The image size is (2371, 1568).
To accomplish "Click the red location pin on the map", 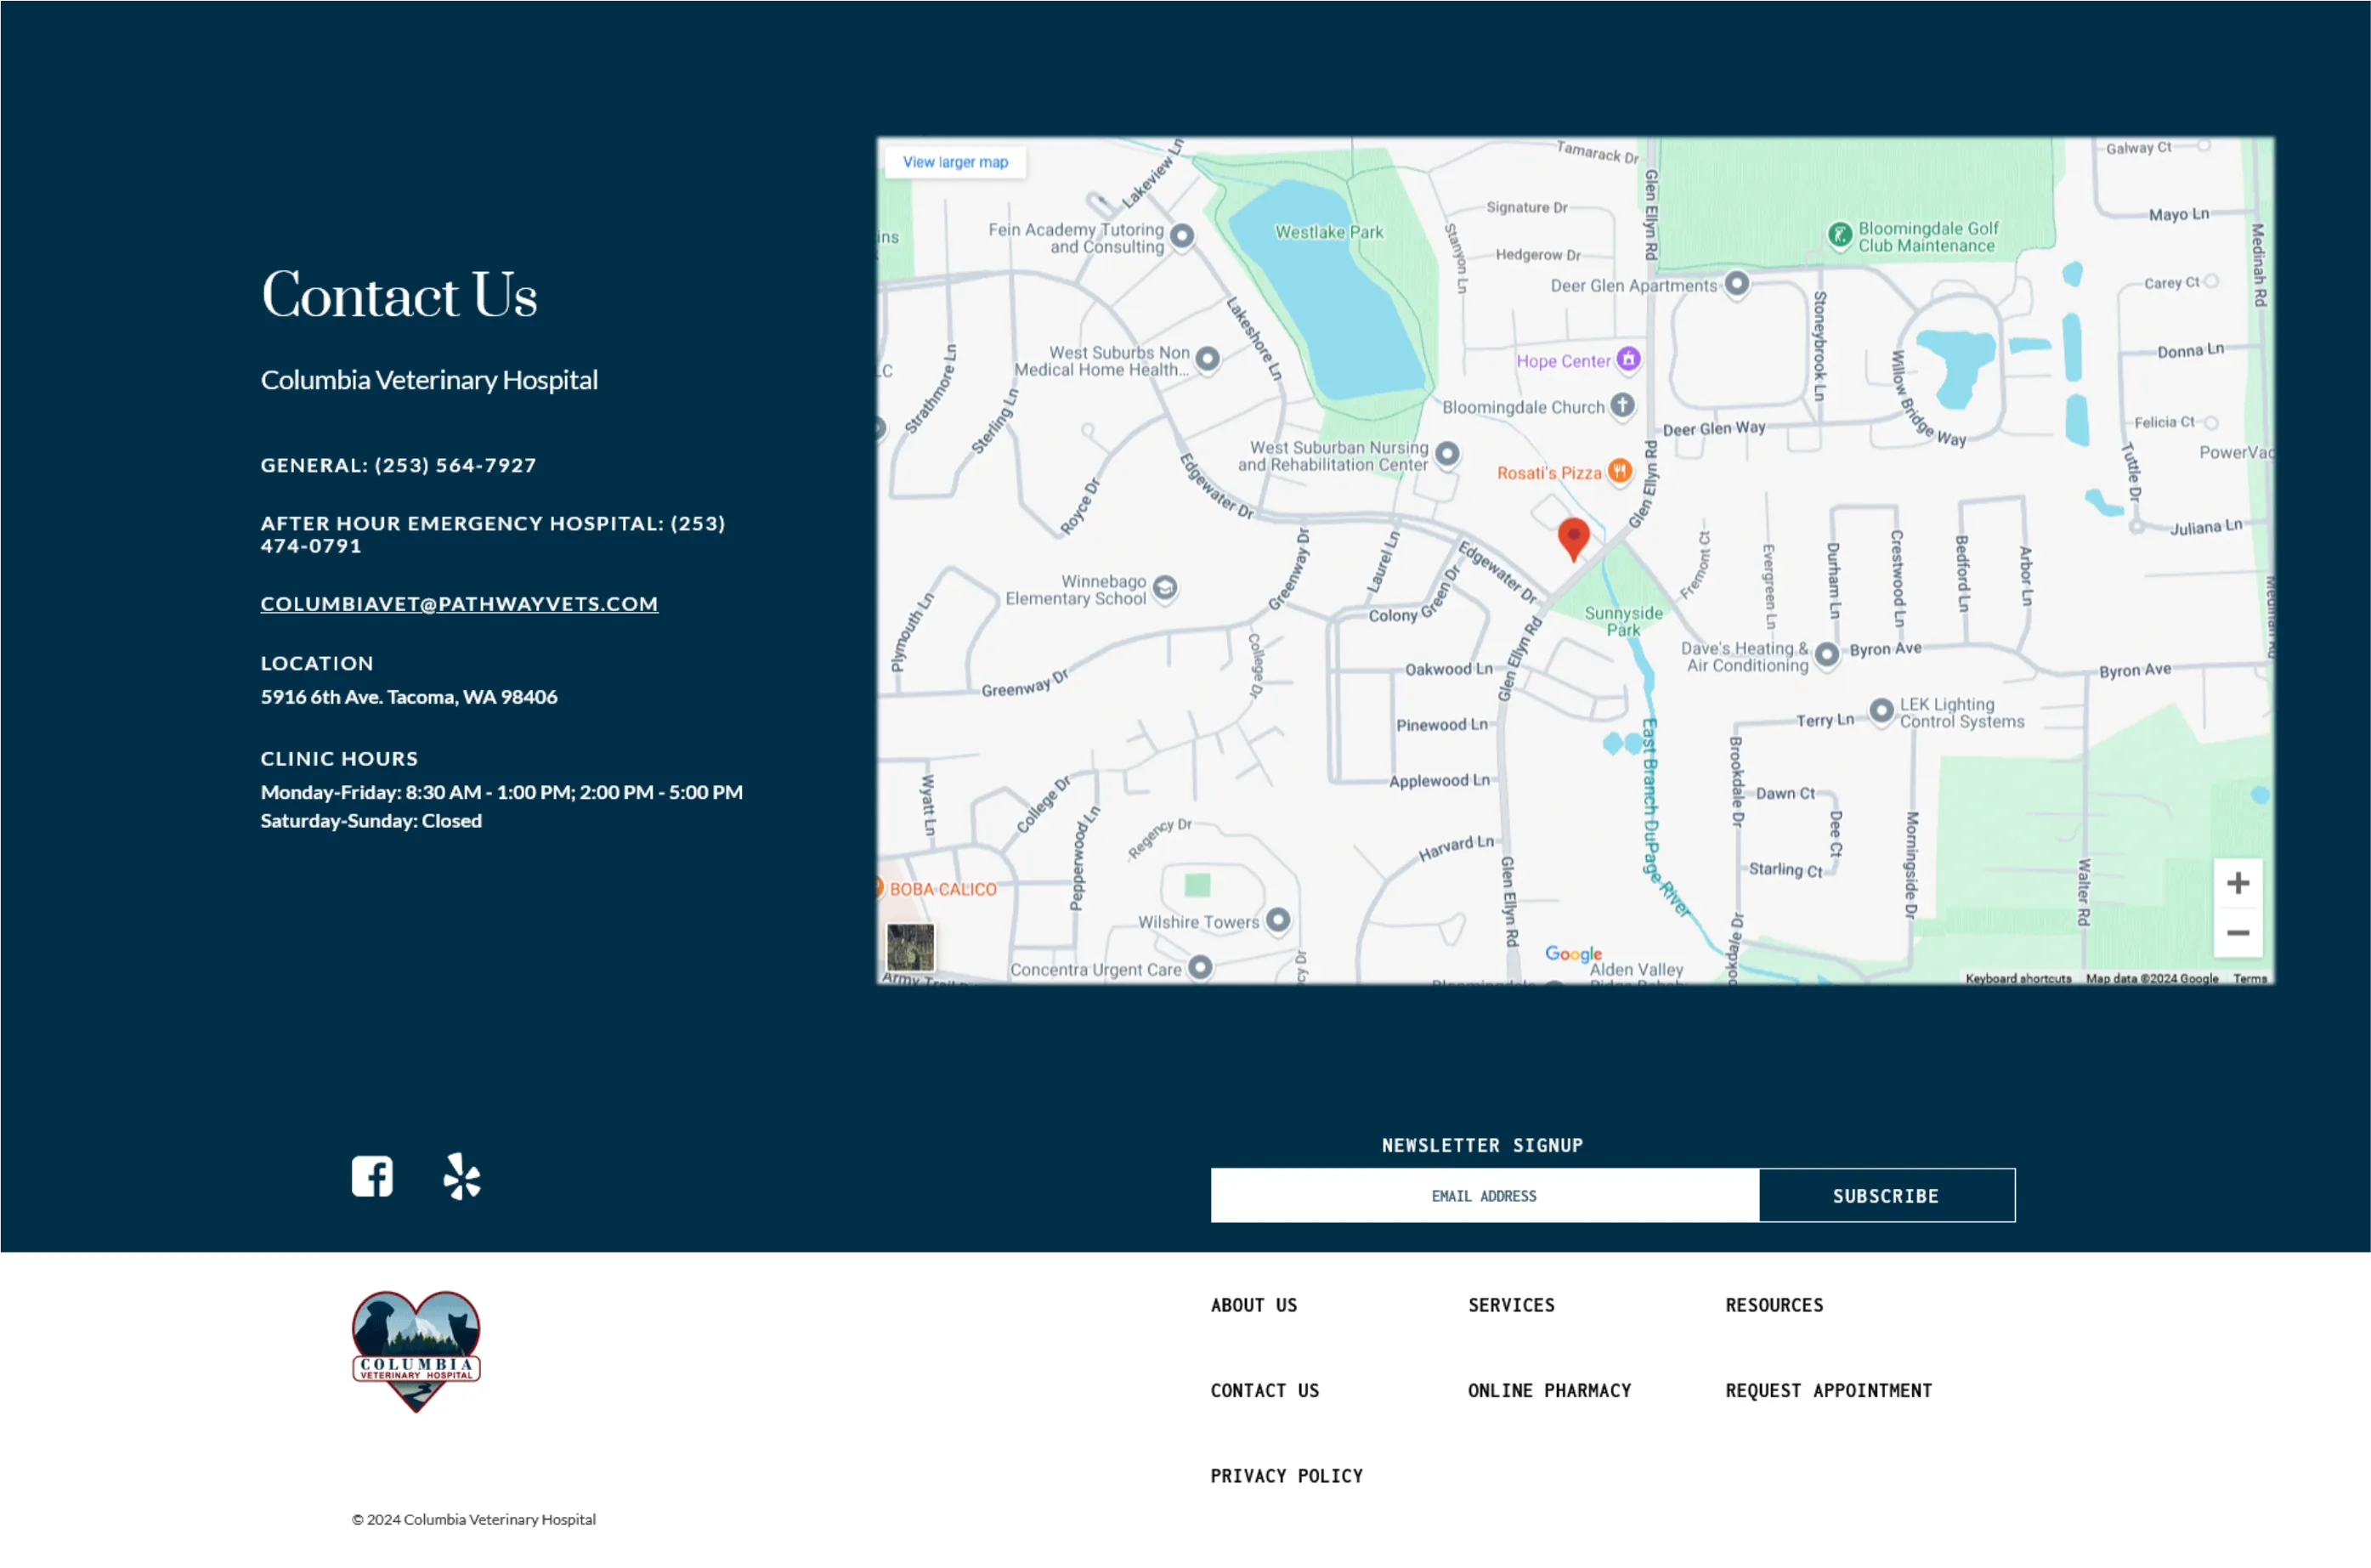I will (1573, 537).
